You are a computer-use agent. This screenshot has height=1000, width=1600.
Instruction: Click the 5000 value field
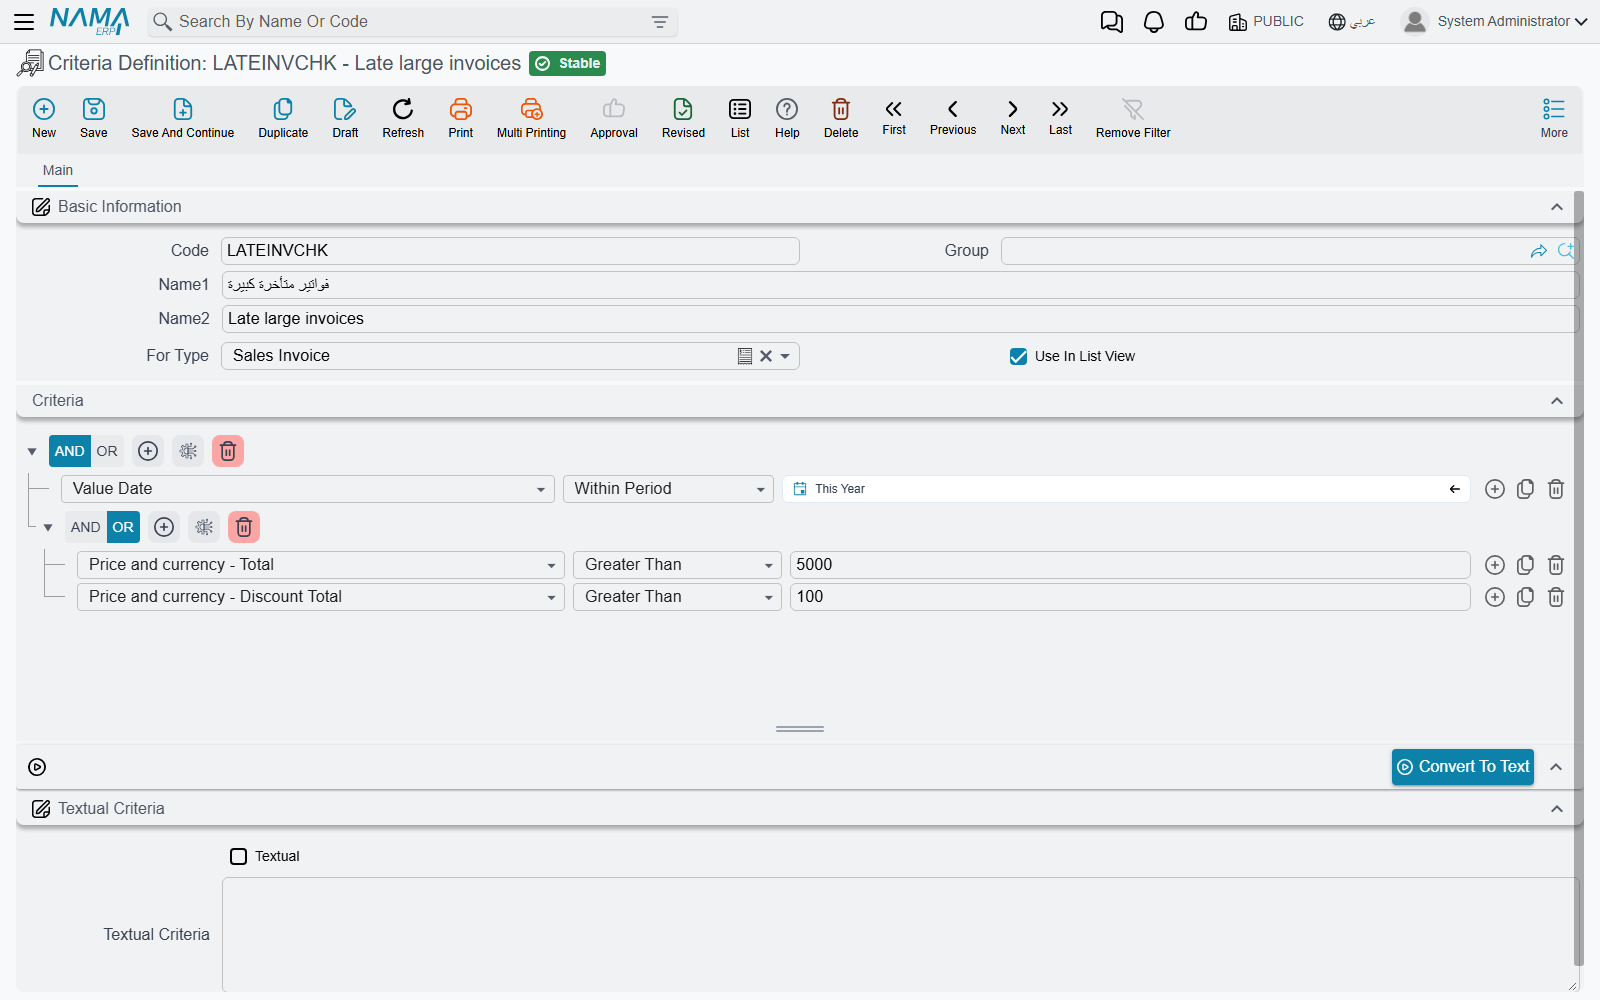pos(1130,565)
